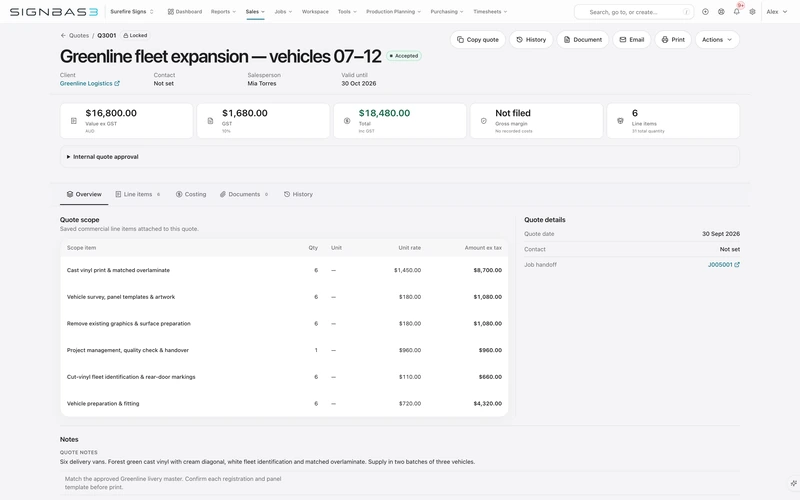Click the Gross margin shield icon

click(x=484, y=121)
